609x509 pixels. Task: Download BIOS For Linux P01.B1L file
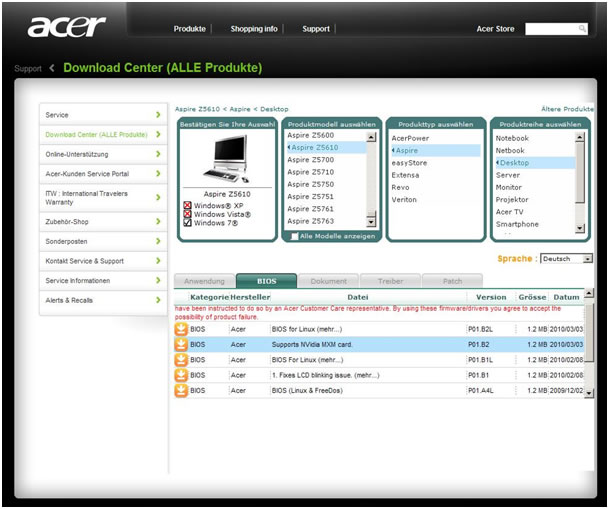point(181,360)
